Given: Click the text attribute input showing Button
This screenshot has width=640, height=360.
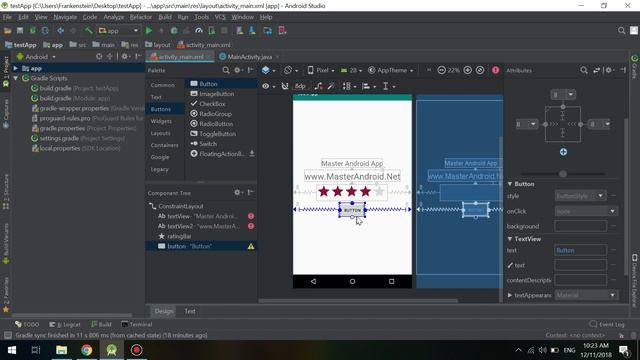Looking at the screenshot, I should 580,250.
